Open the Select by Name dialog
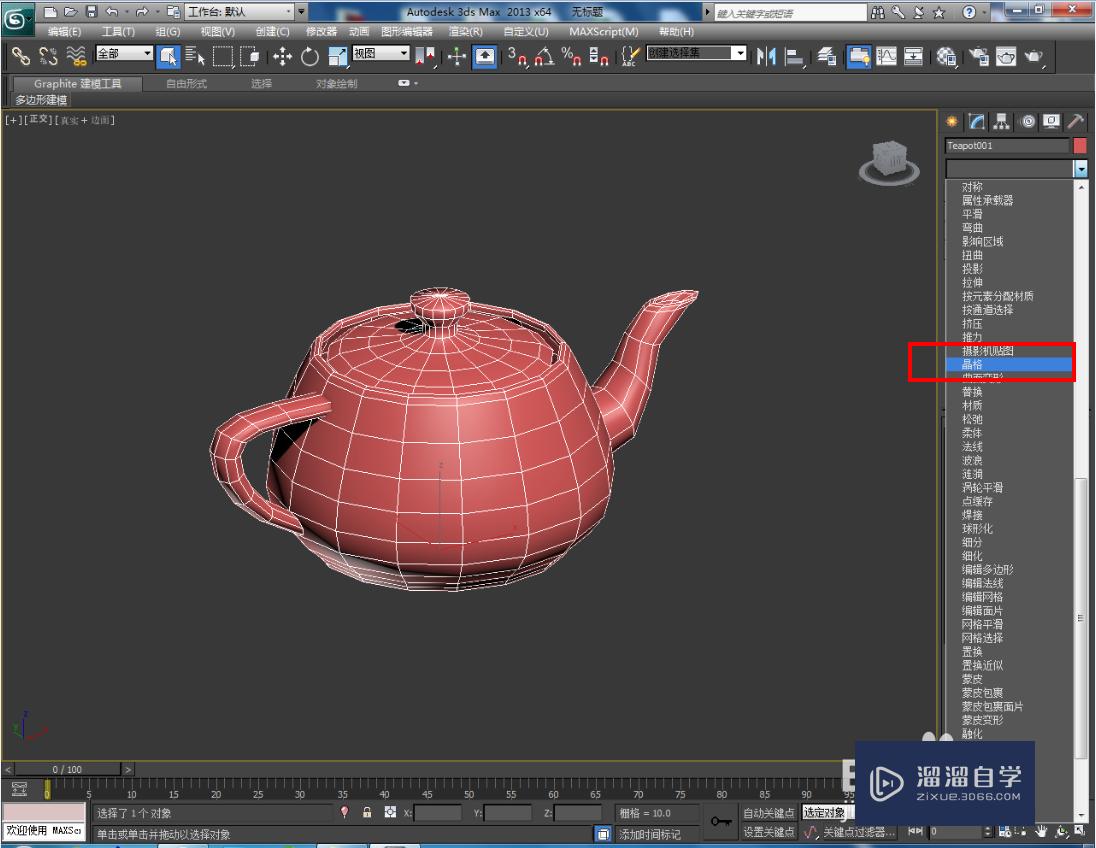The width and height of the screenshot is (1096, 848). click(197, 57)
